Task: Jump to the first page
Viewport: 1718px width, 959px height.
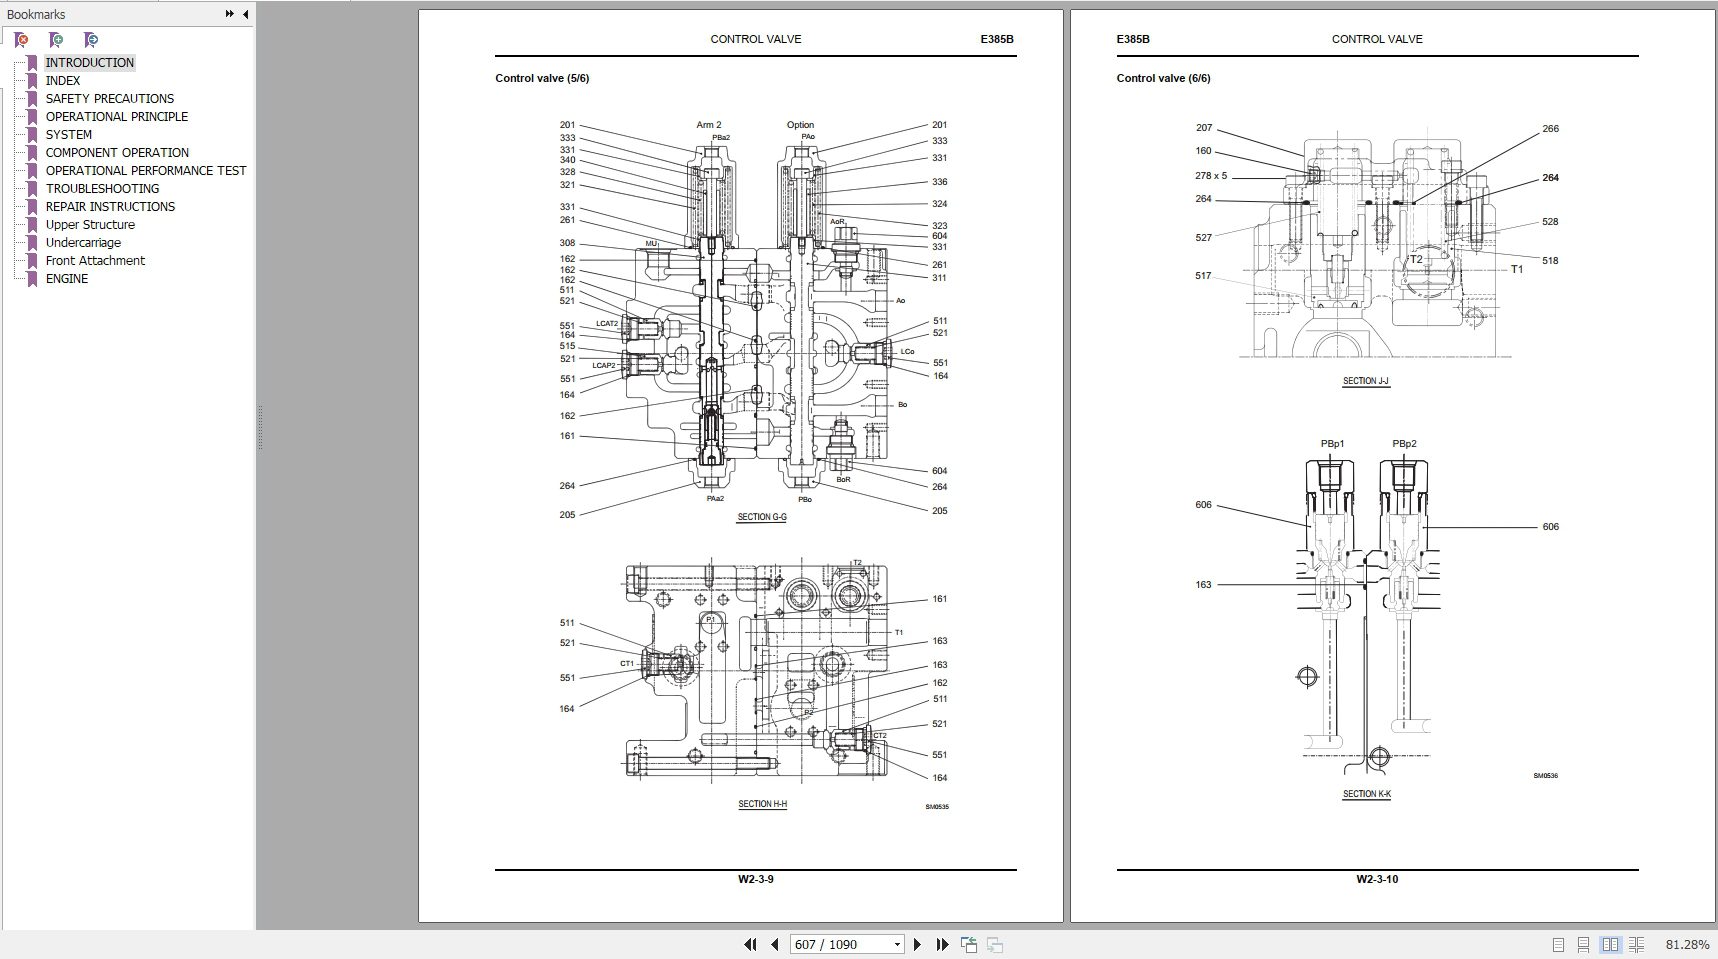Action: pos(751,944)
